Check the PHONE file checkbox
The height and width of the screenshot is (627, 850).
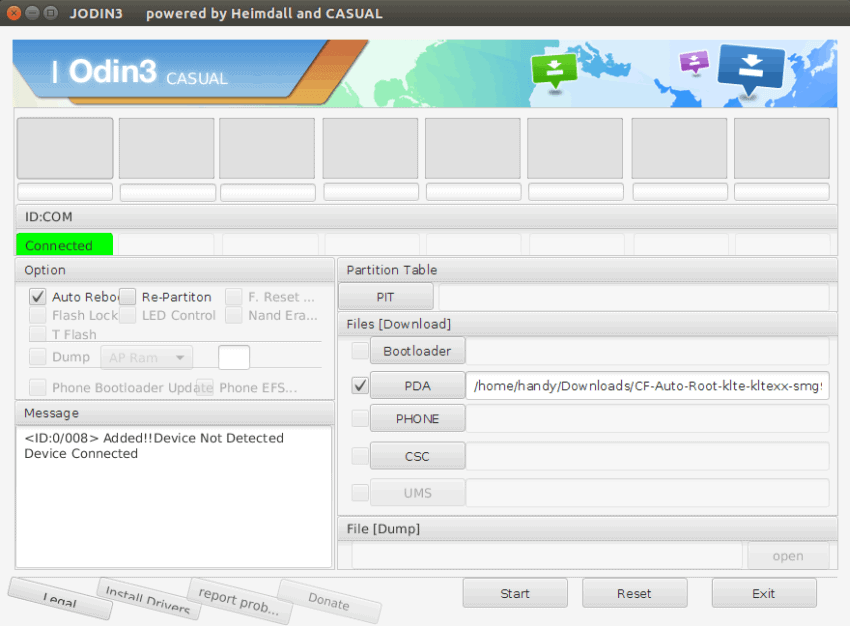point(360,418)
